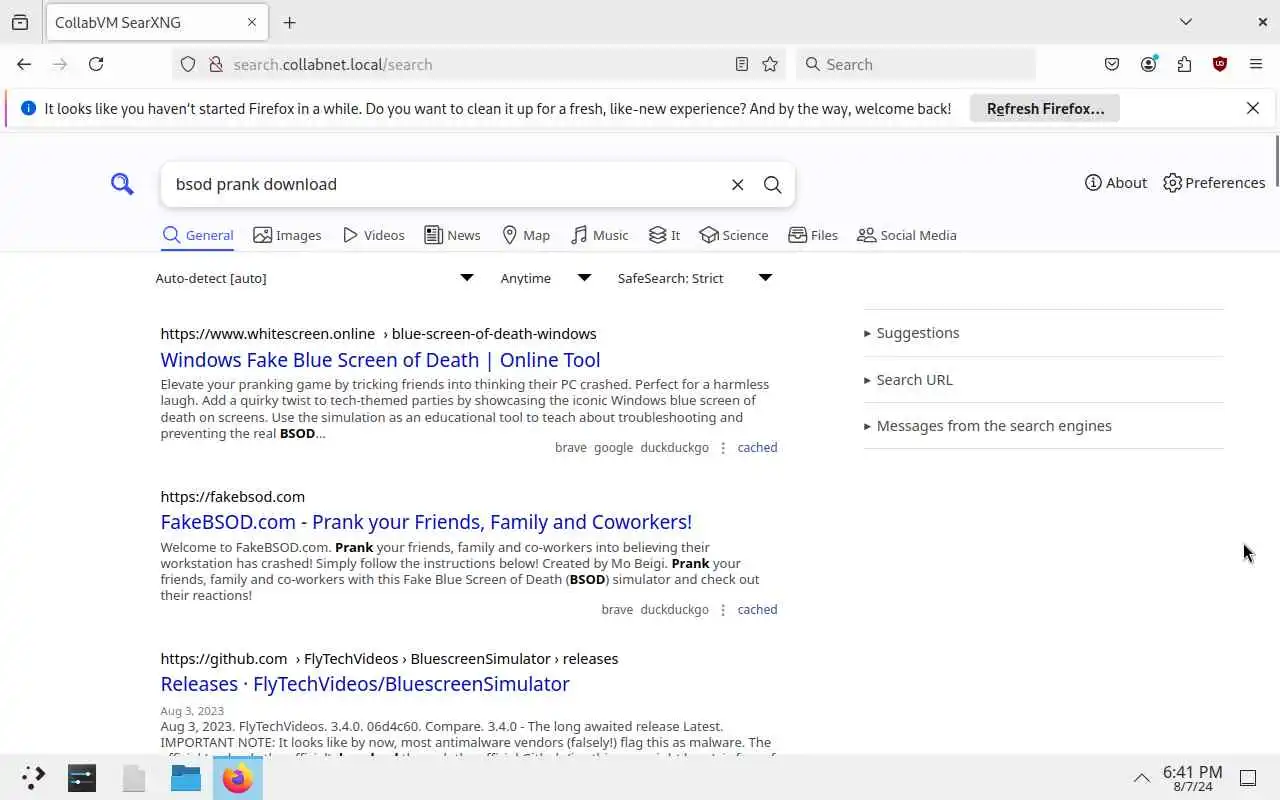Switch to the Music tab
1280x800 pixels.
coord(599,235)
